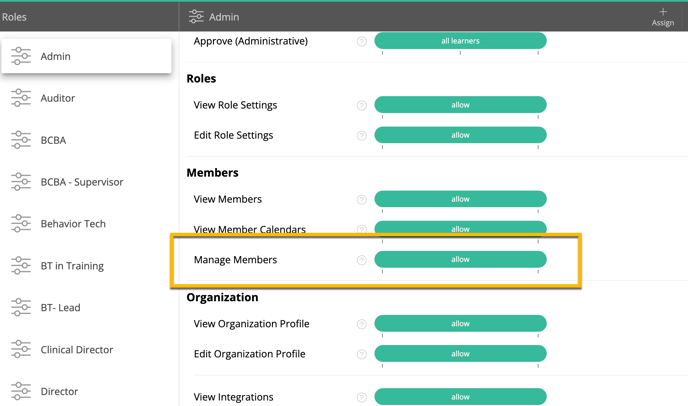Click help icon beside Edit Role Settings

pyautogui.click(x=362, y=136)
